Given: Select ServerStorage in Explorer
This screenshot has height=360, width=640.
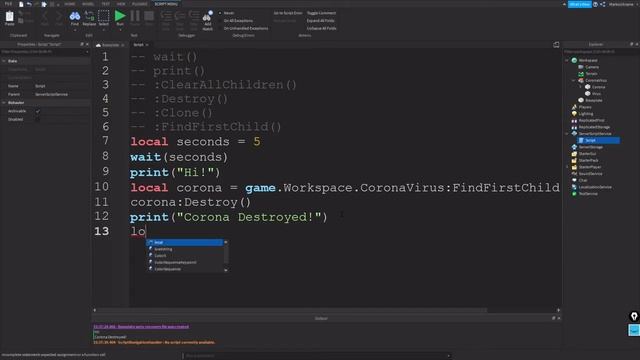Looking at the screenshot, I should [587, 147].
